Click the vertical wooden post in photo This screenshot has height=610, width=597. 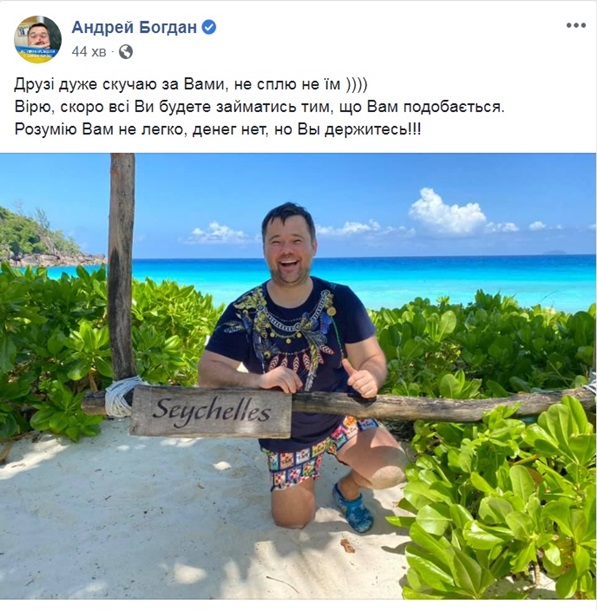point(121,268)
